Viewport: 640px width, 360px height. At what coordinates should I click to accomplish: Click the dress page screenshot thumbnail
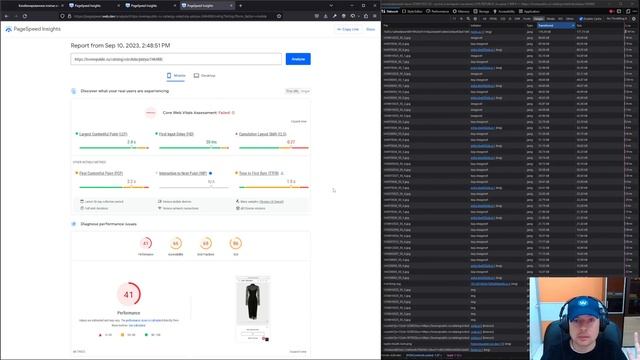click(x=253, y=309)
